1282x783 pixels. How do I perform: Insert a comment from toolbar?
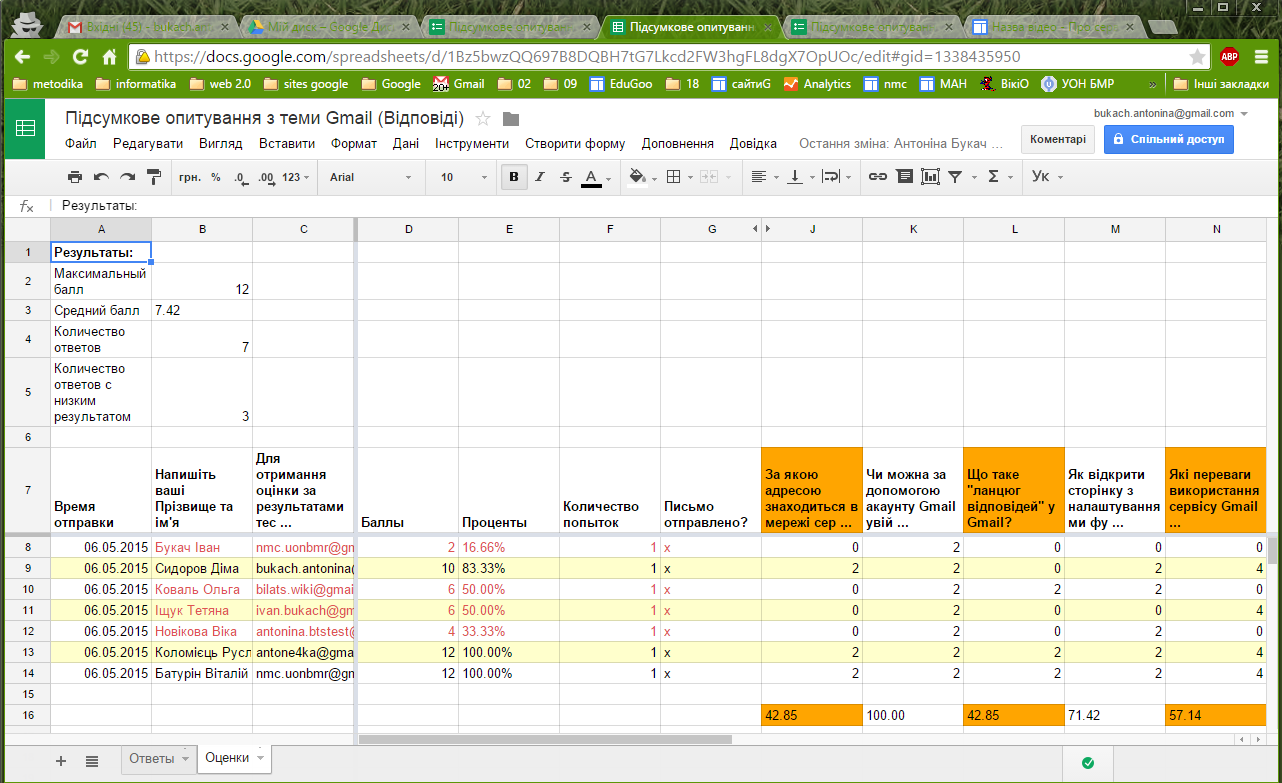(904, 177)
